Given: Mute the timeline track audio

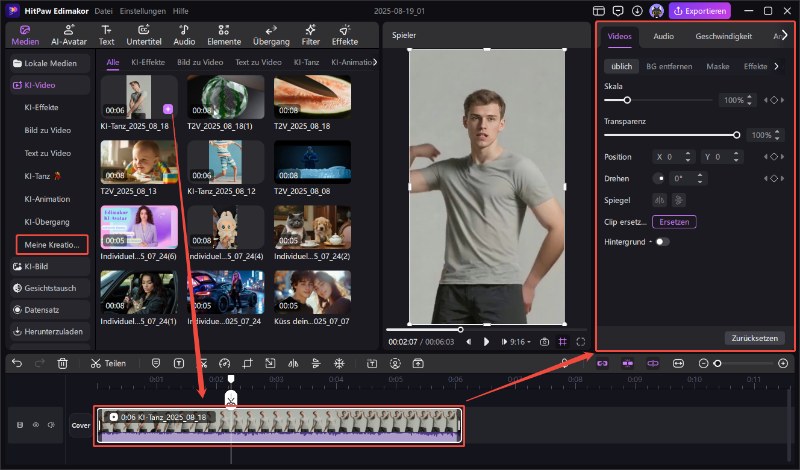Looking at the screenshot, I should [x=52, y=425].
